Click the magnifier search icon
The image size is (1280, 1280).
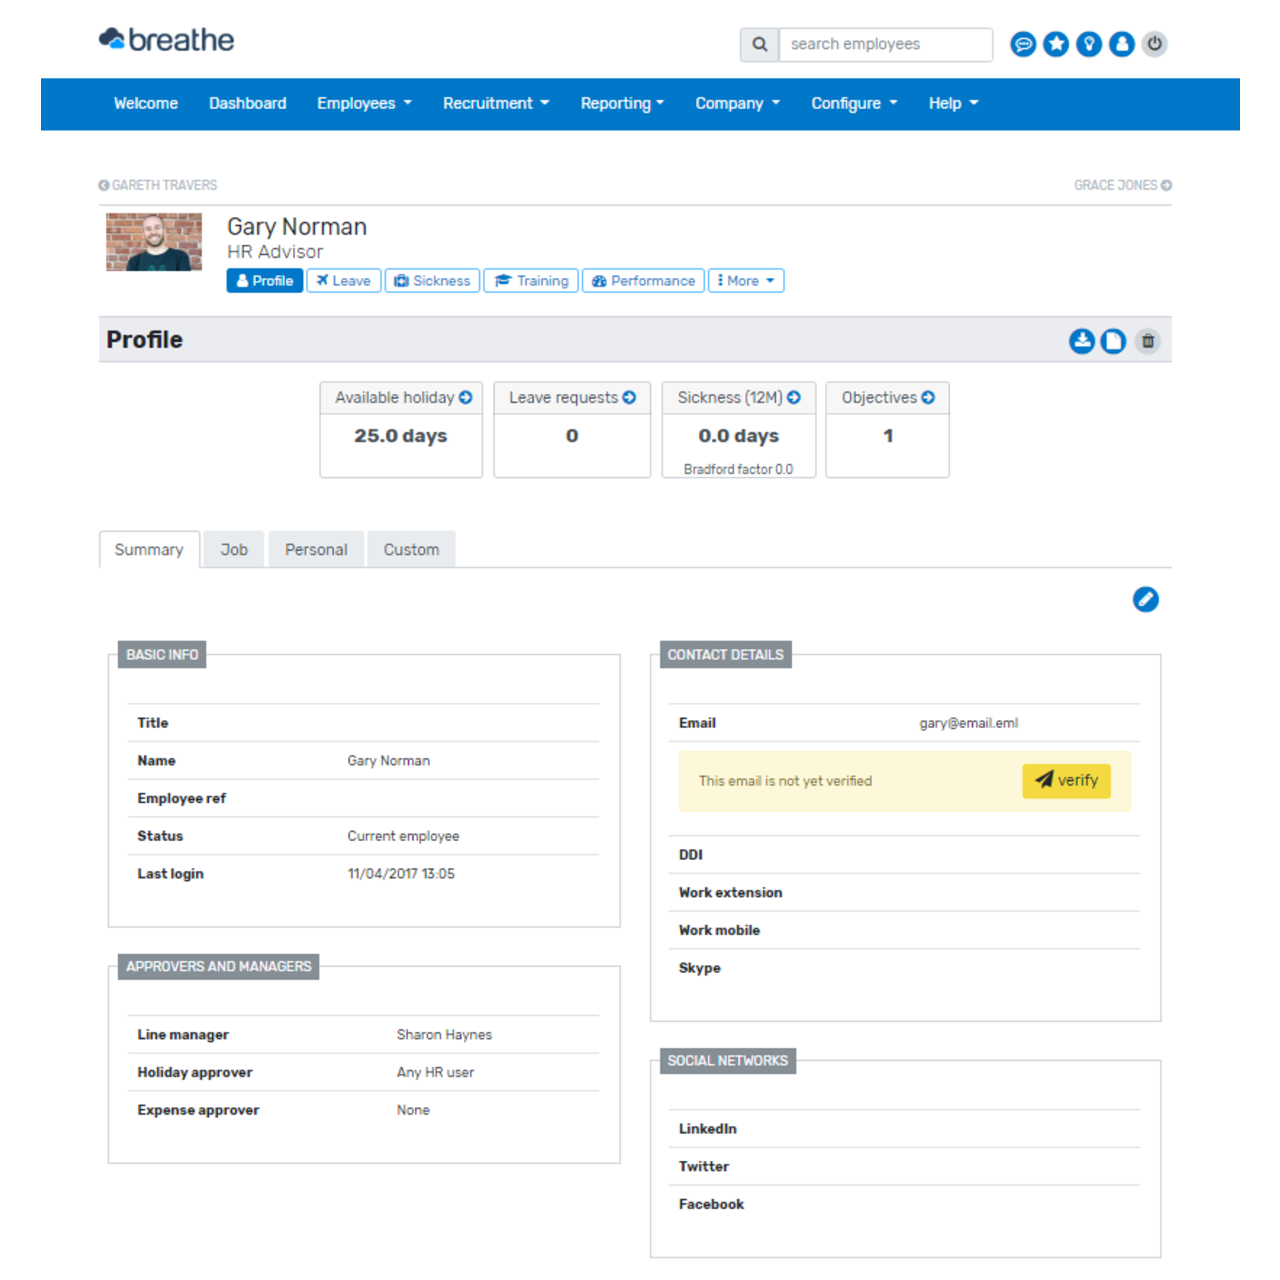[760, 44]
